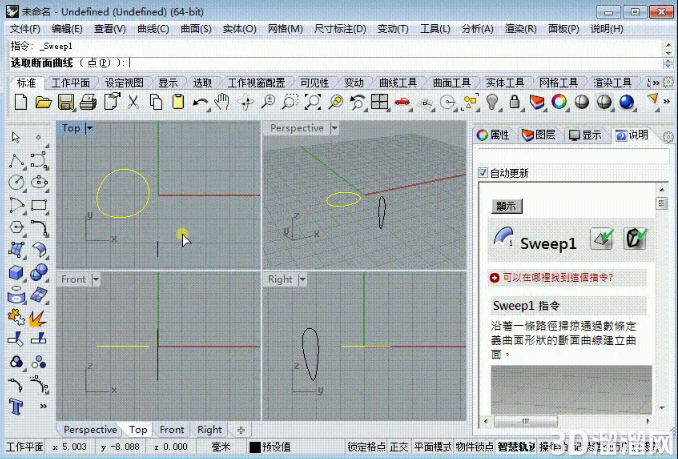The image size is (678, 459).
Task: Open the Right viewport dropdown arrow
Action: [x=302, y=279]
